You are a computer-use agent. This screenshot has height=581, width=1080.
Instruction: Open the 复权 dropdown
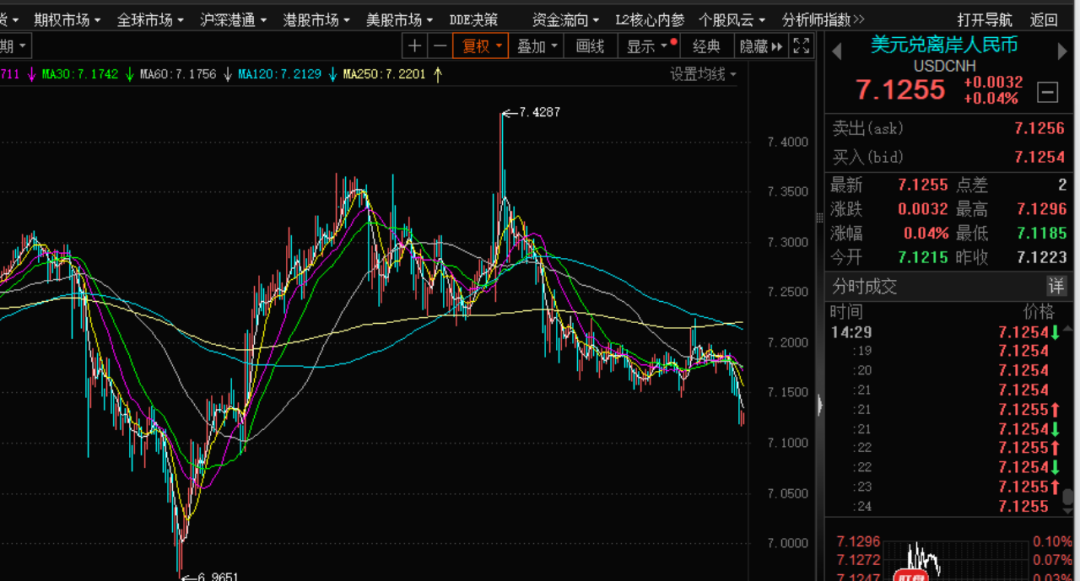(481, 46)
